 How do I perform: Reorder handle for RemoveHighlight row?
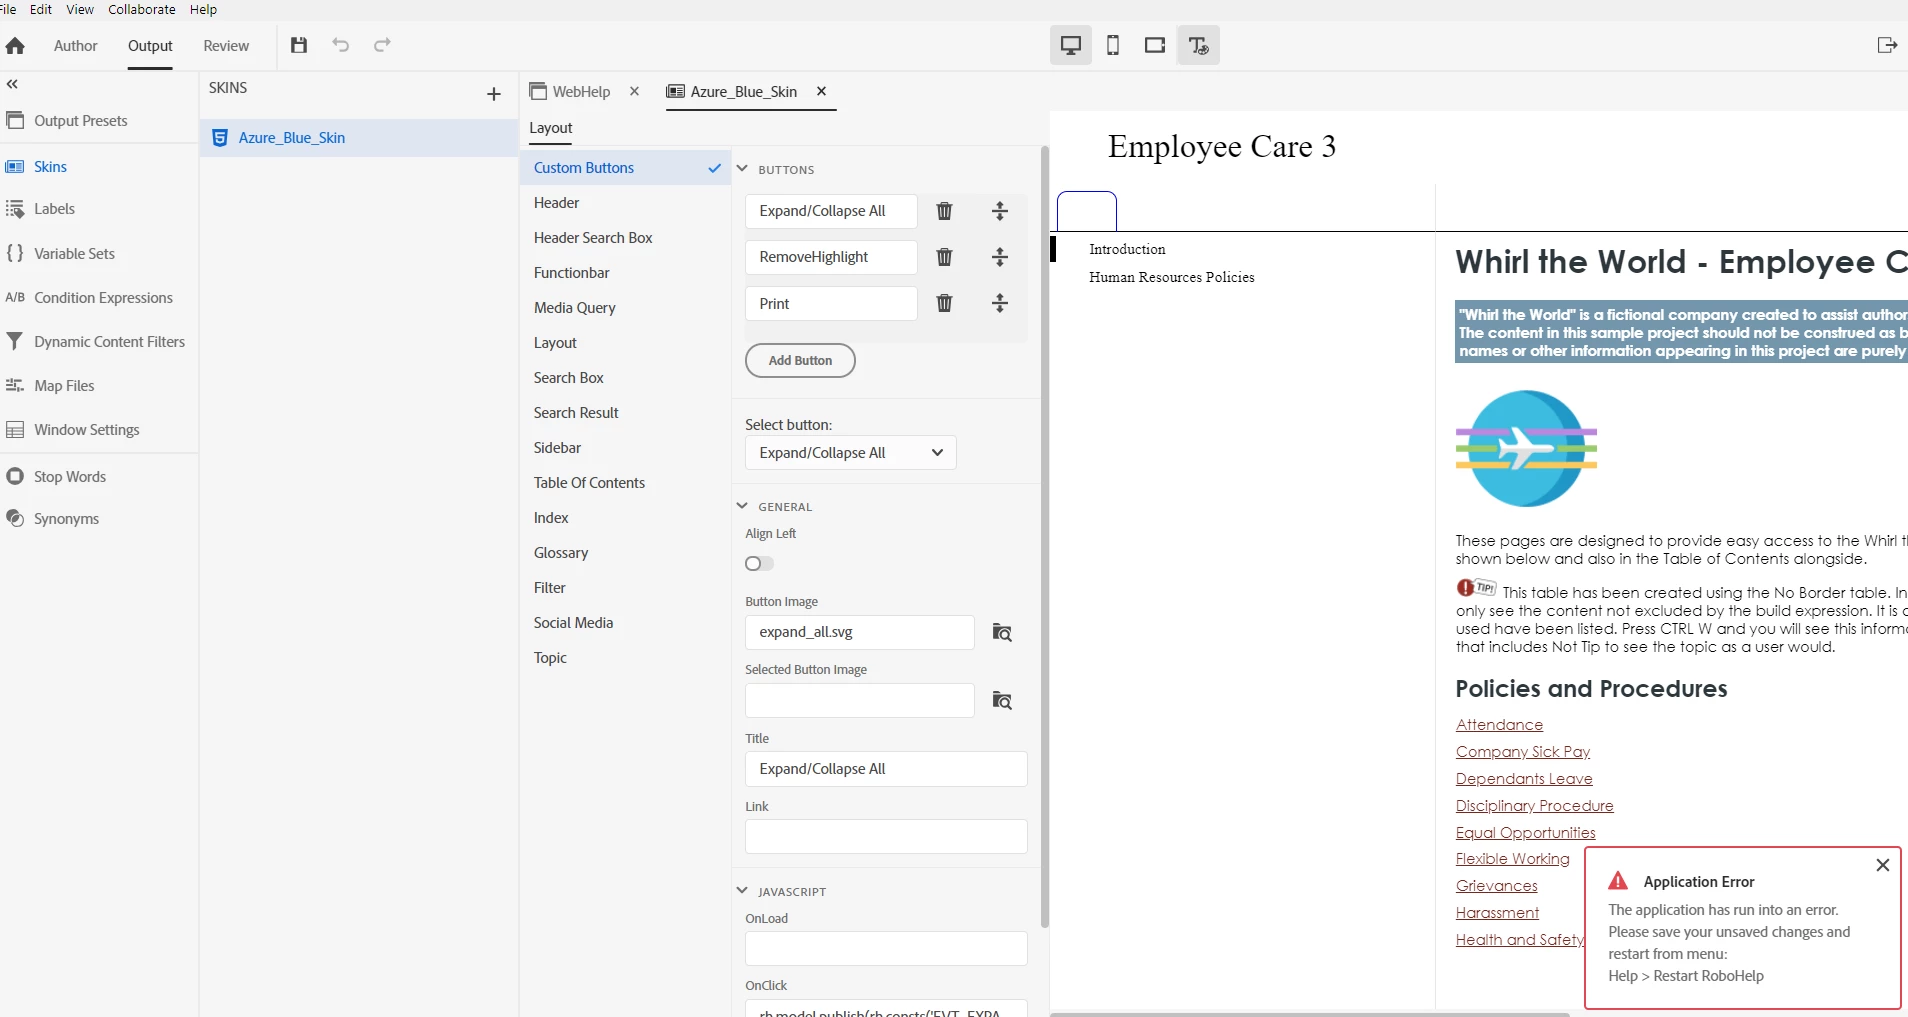1000,257
